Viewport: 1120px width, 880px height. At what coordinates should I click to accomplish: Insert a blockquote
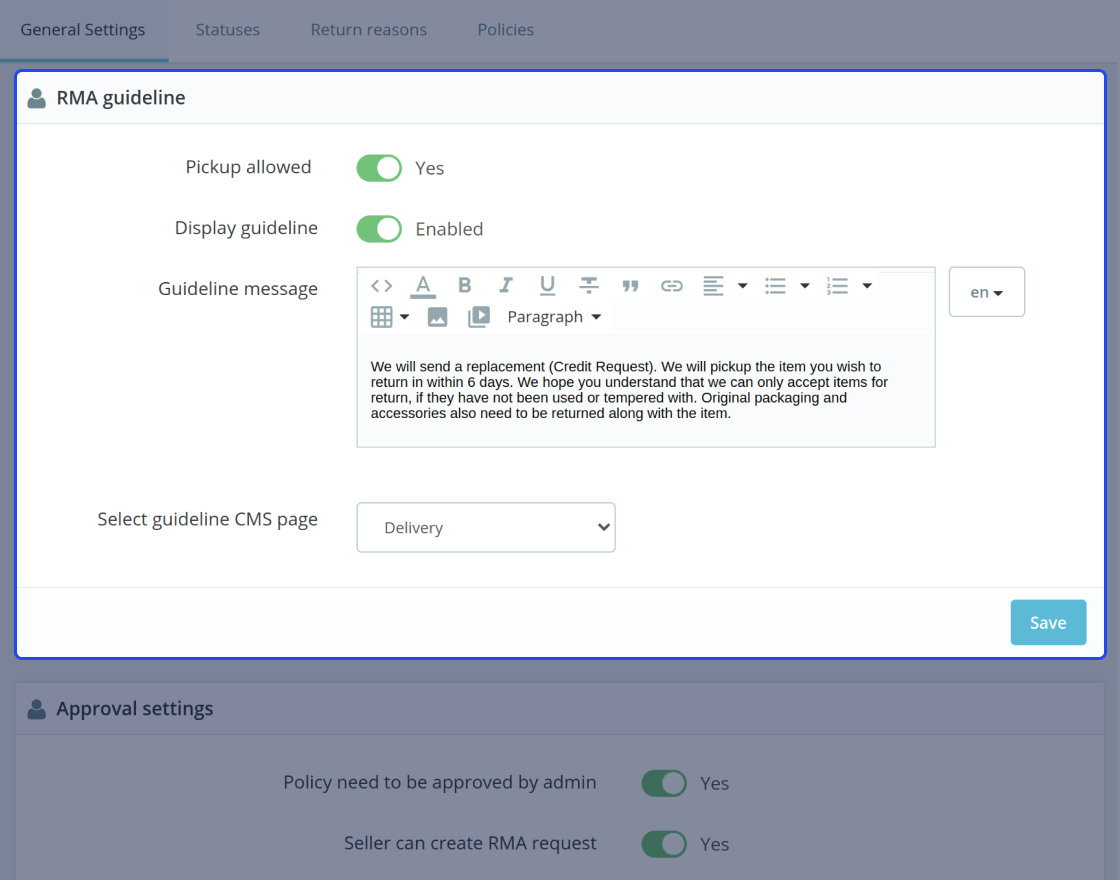pos(630,286)
